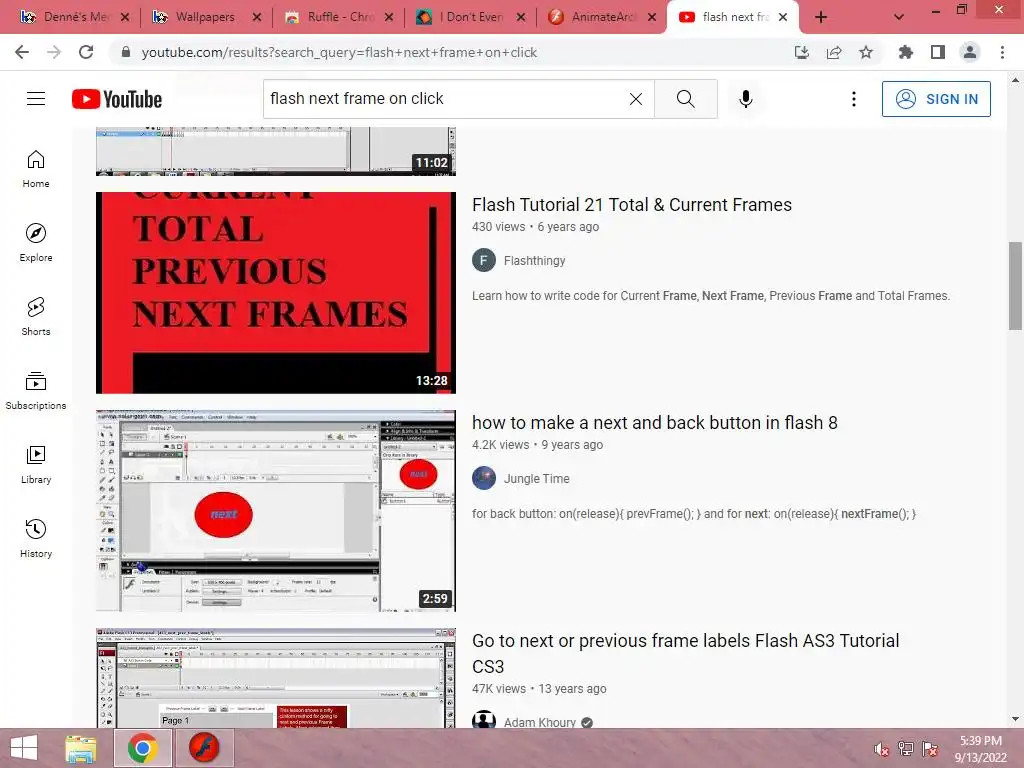Image resolution: width=1024 pixels, height=768 pixels.
Task: Open the Action Center flag icon
Action: [x=930, y=749]
